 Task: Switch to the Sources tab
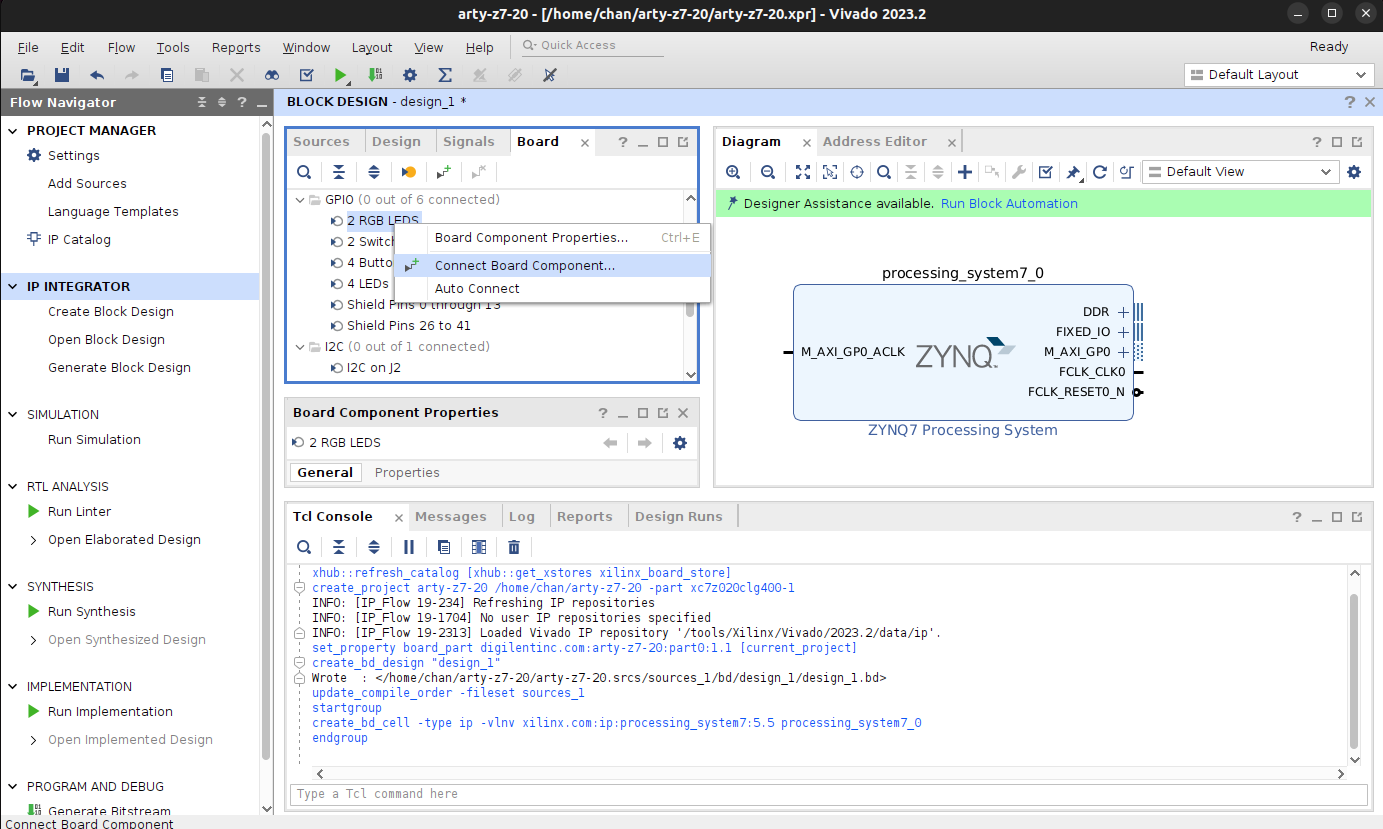[x=321, y=142]
